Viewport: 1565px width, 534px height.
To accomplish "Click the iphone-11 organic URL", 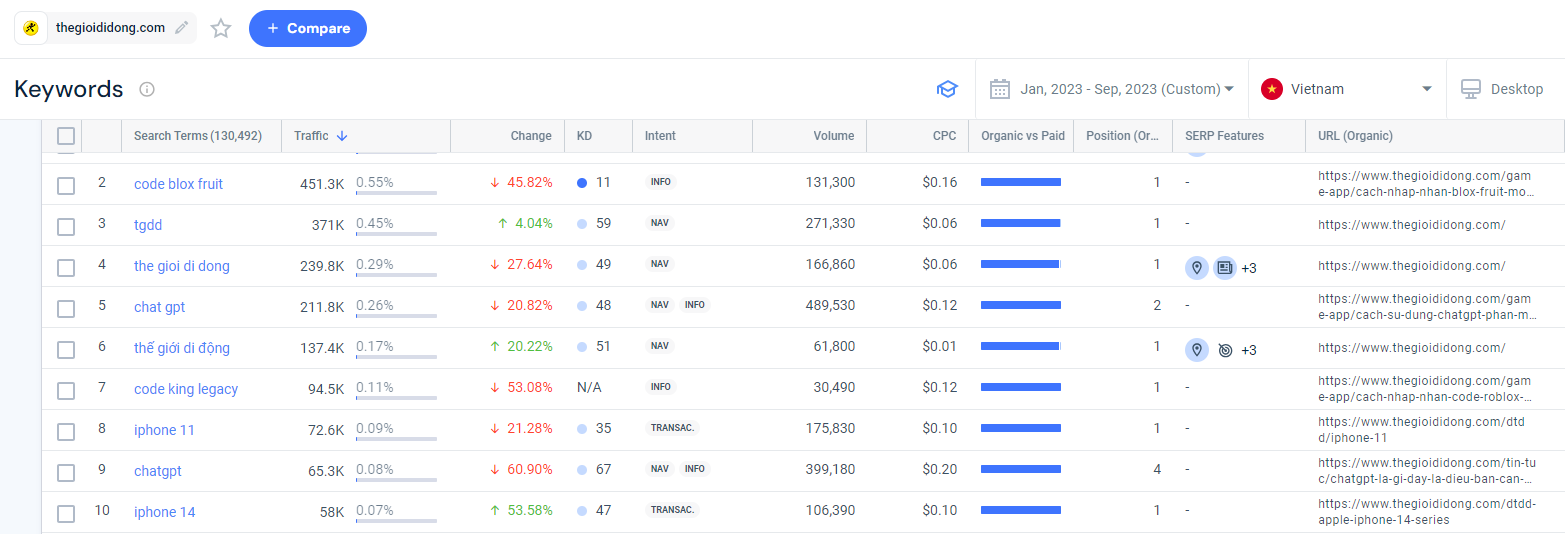I will pyautogui.click(x=1421, y=430).
